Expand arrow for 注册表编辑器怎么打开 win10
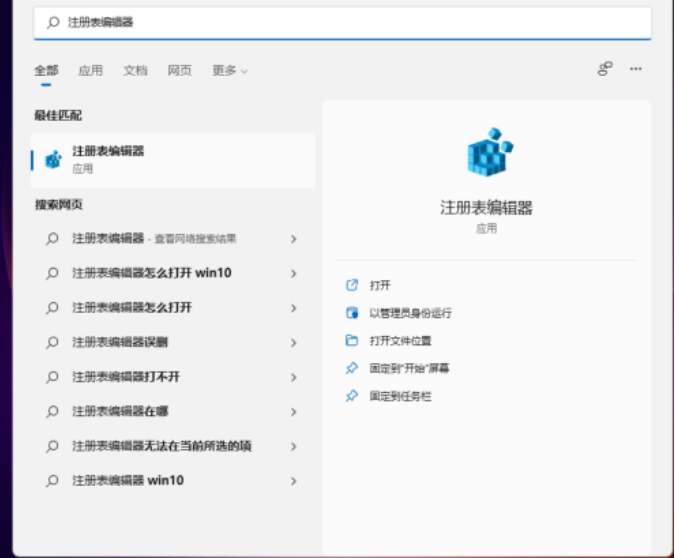This screenshot has height=558, width=675. [x=293, y=273]
